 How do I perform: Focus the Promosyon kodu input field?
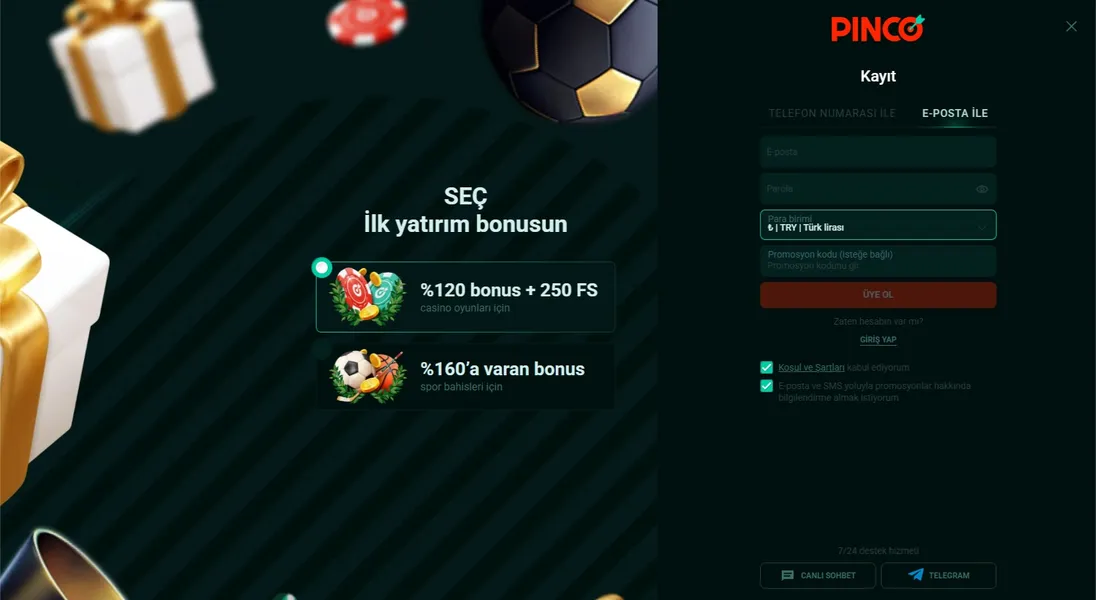(x=878, y=260)
